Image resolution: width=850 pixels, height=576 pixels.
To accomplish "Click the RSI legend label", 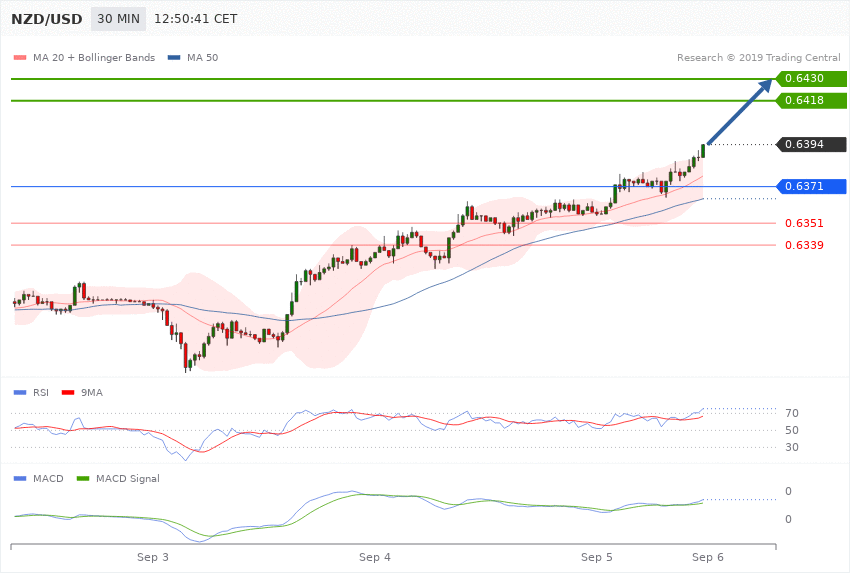I will [41, 392].
